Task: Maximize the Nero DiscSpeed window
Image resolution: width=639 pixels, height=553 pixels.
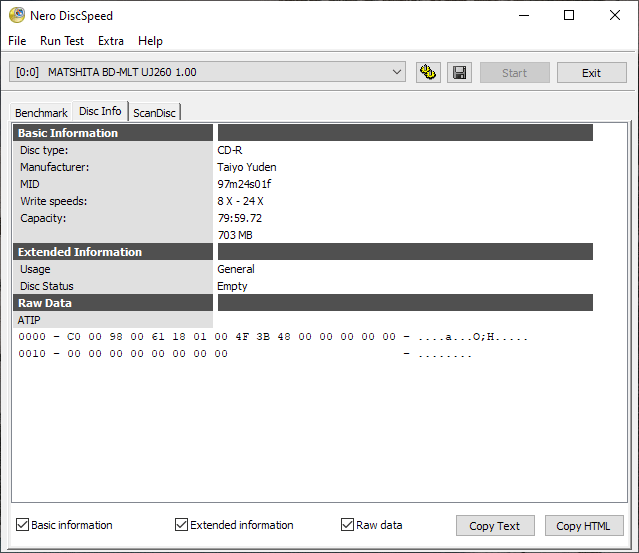Action: (569, 15)
